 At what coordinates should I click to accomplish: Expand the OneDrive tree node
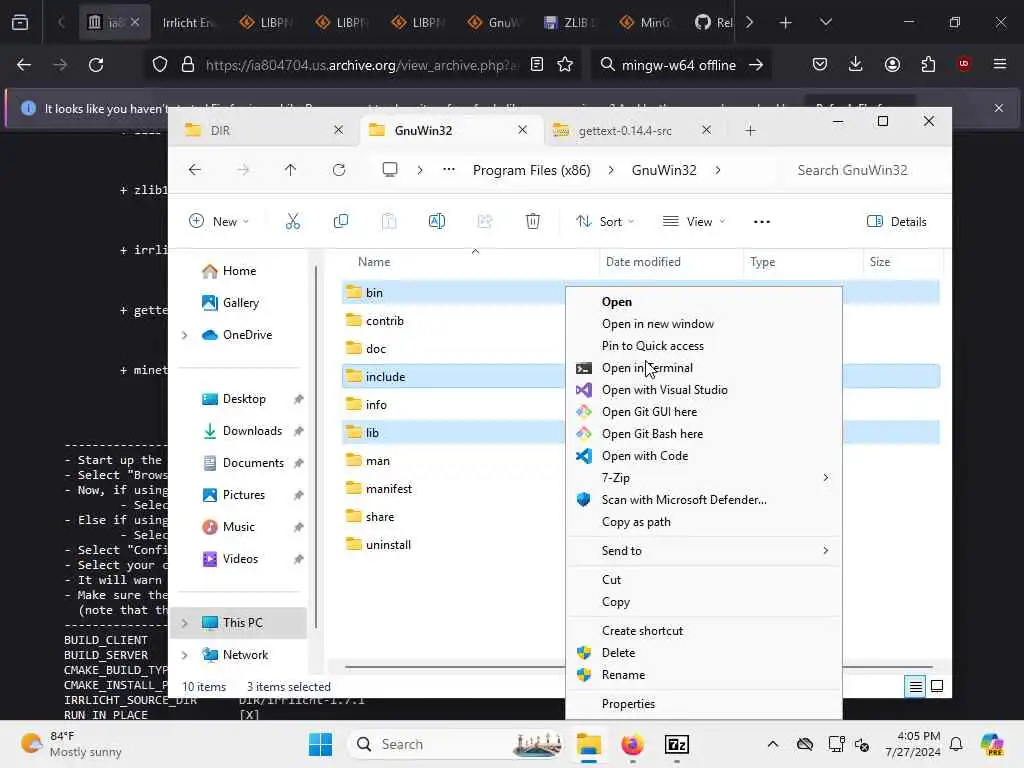point(184,335)
